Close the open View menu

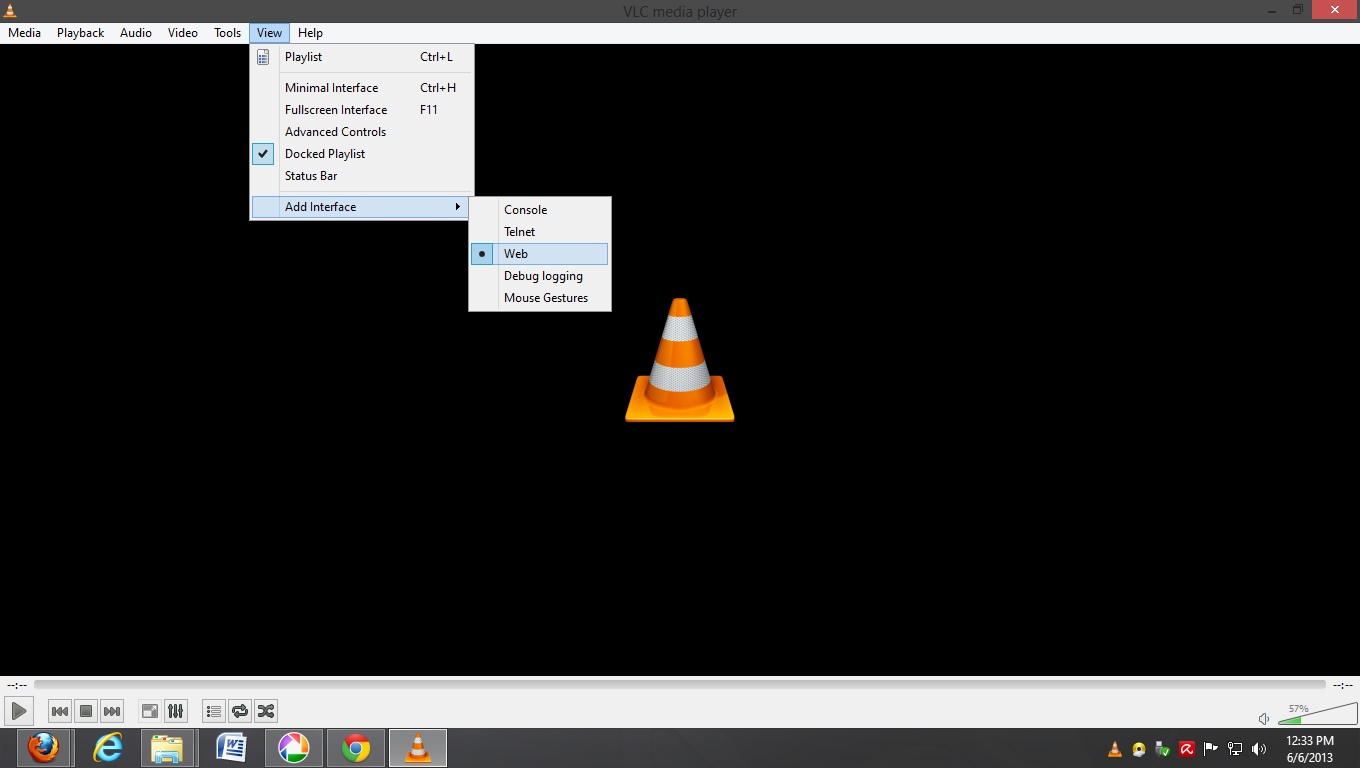pyautogui.click(x=269, y=33)
